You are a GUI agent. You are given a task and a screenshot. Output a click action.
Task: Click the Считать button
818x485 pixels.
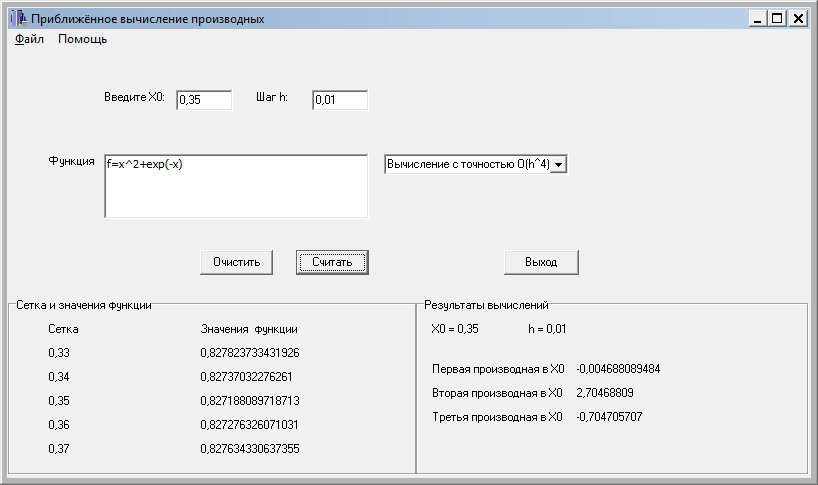332,262
